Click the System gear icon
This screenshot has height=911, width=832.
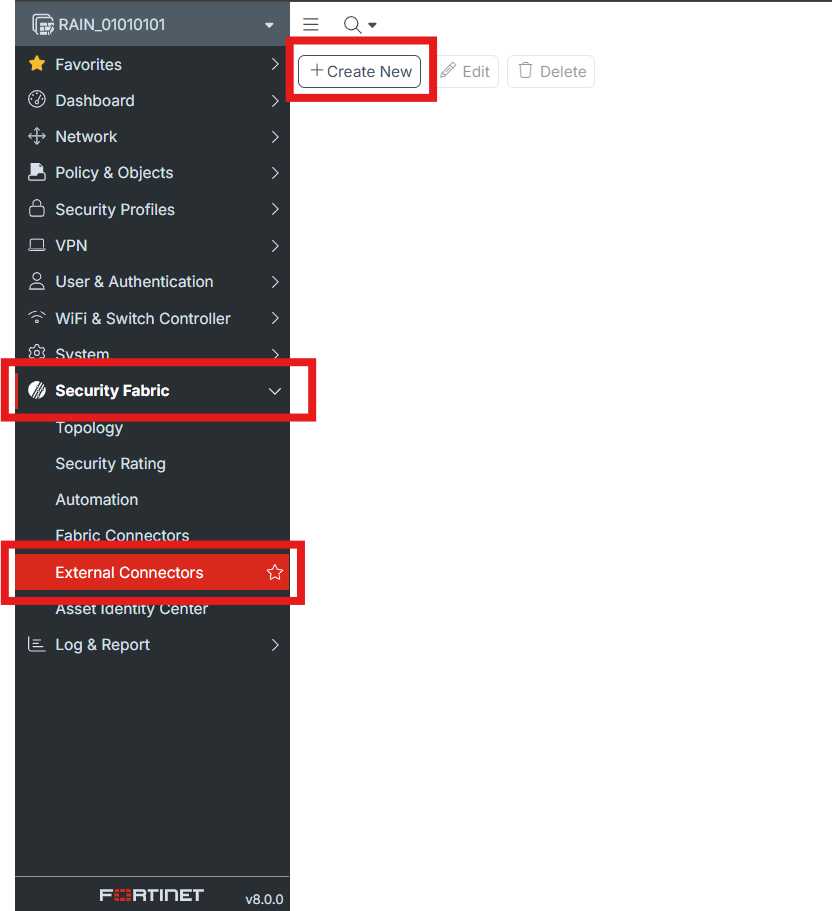point(37,352)
